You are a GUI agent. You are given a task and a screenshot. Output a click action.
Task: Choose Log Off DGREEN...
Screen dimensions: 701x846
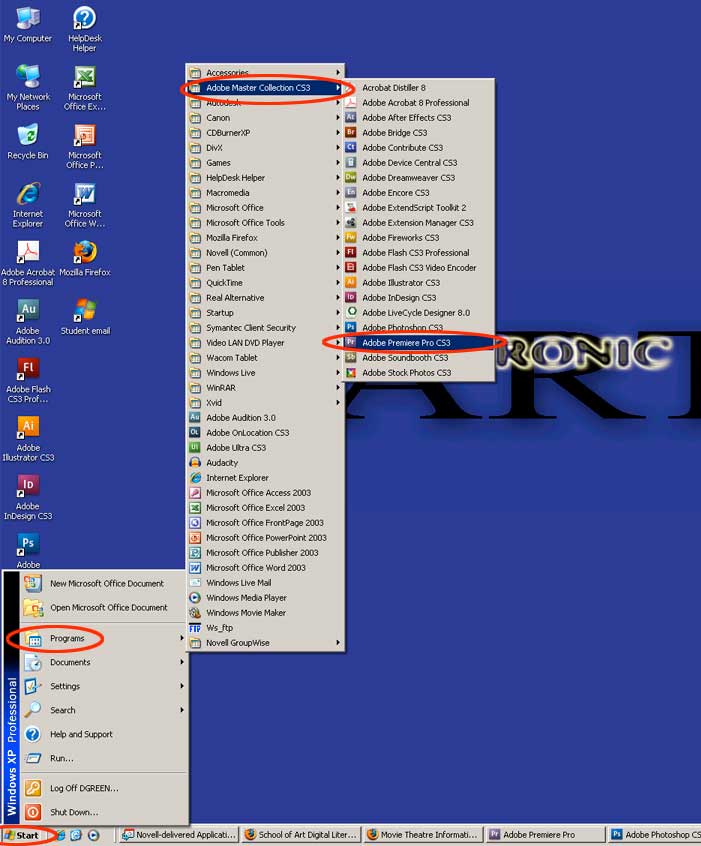coord(104,788)
